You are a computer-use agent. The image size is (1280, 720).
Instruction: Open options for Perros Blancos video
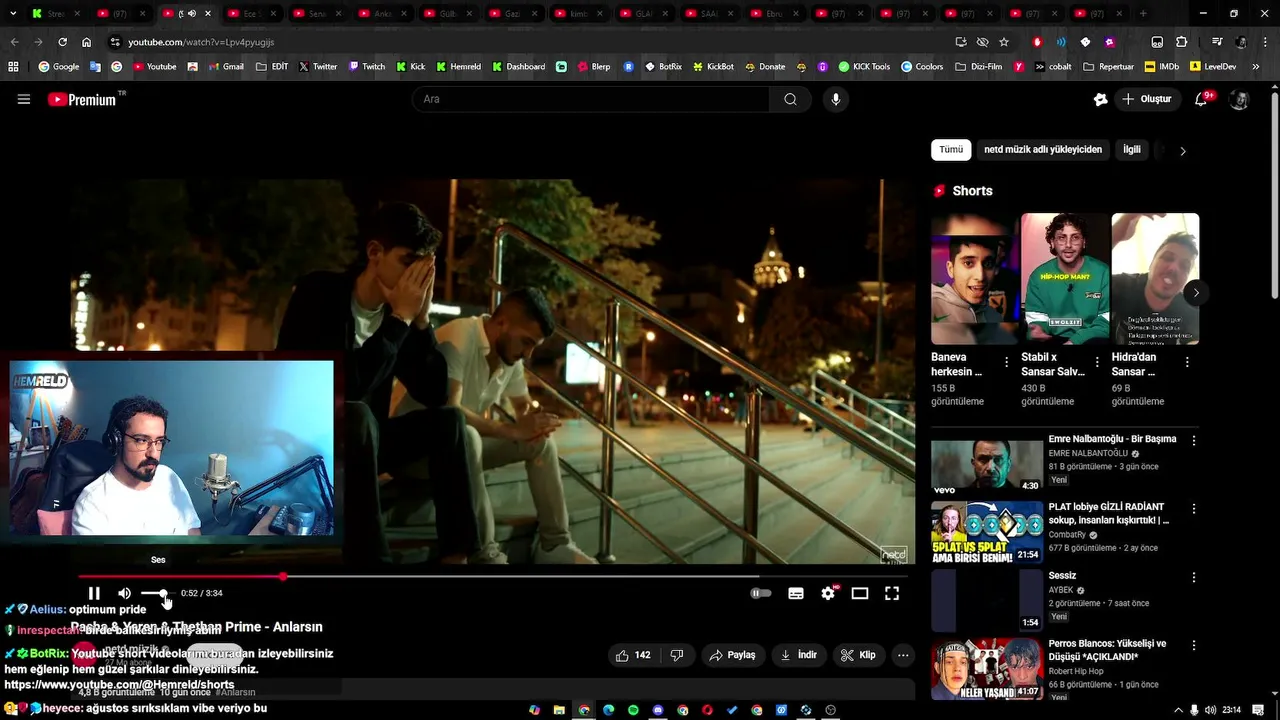click(1193, 645)
